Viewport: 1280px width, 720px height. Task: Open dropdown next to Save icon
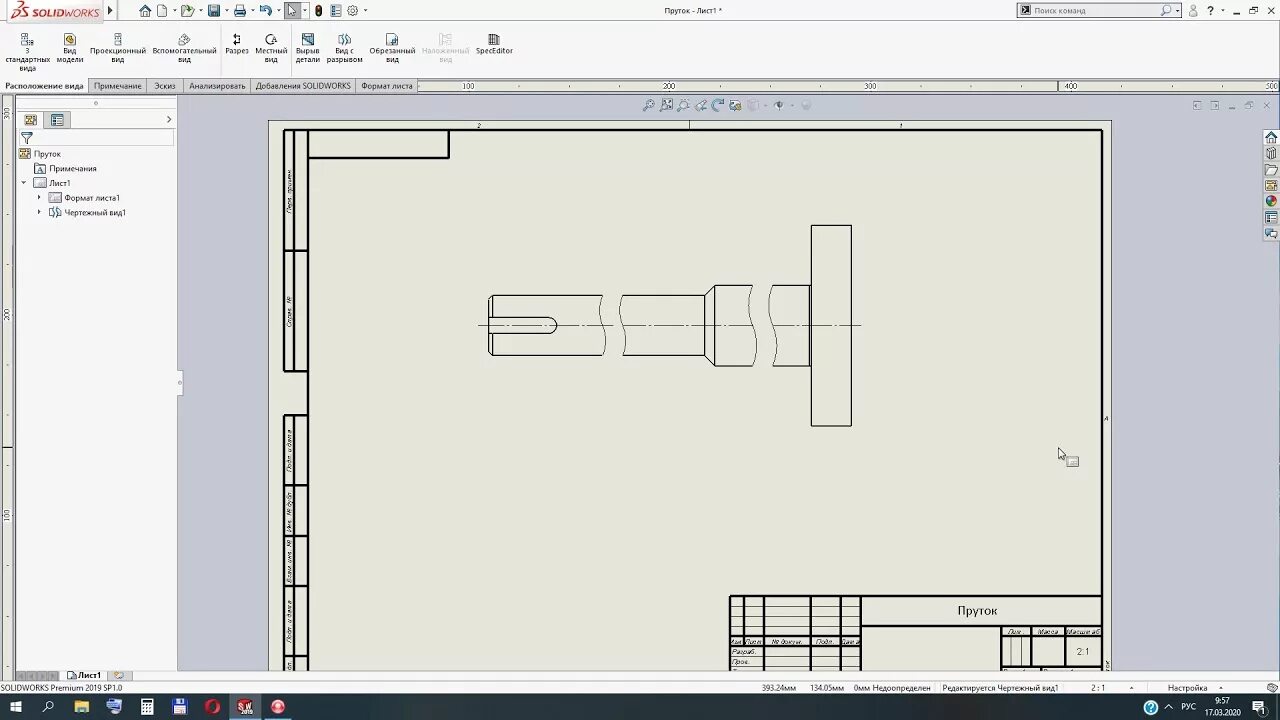pyautogui.click(x=225, y=11)
